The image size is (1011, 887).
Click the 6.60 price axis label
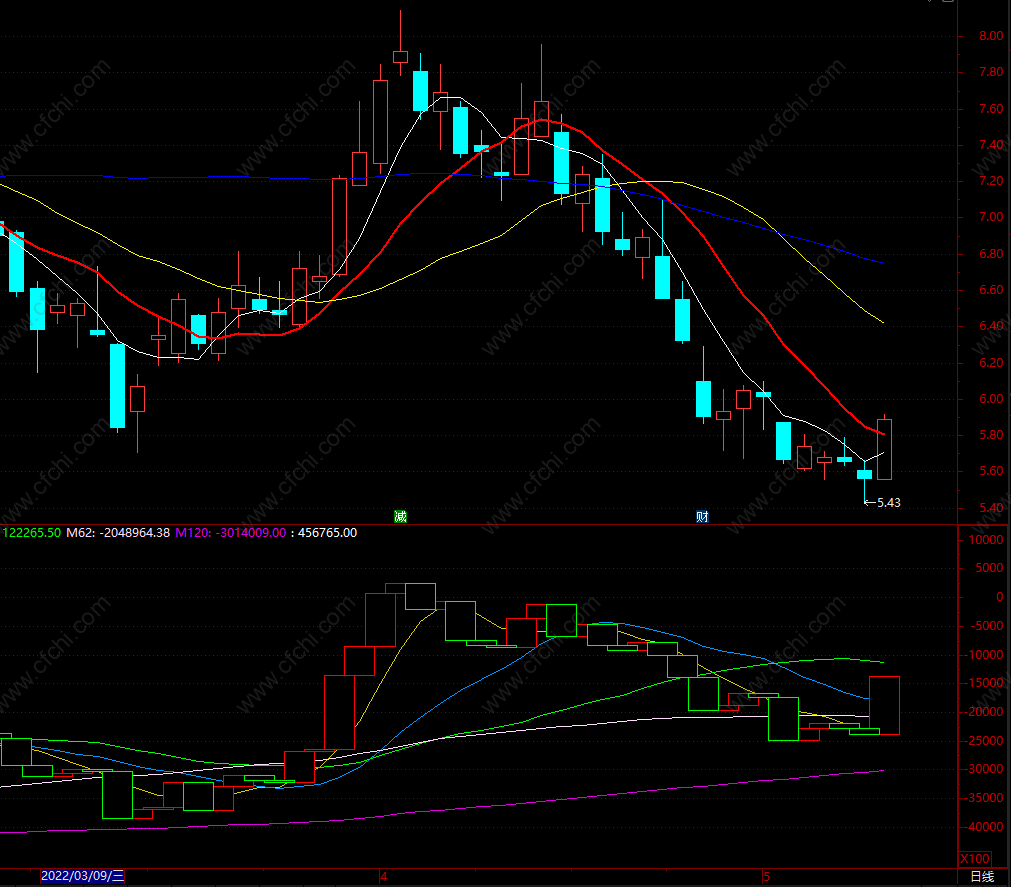pyautogui.click(x=991, y=290)
